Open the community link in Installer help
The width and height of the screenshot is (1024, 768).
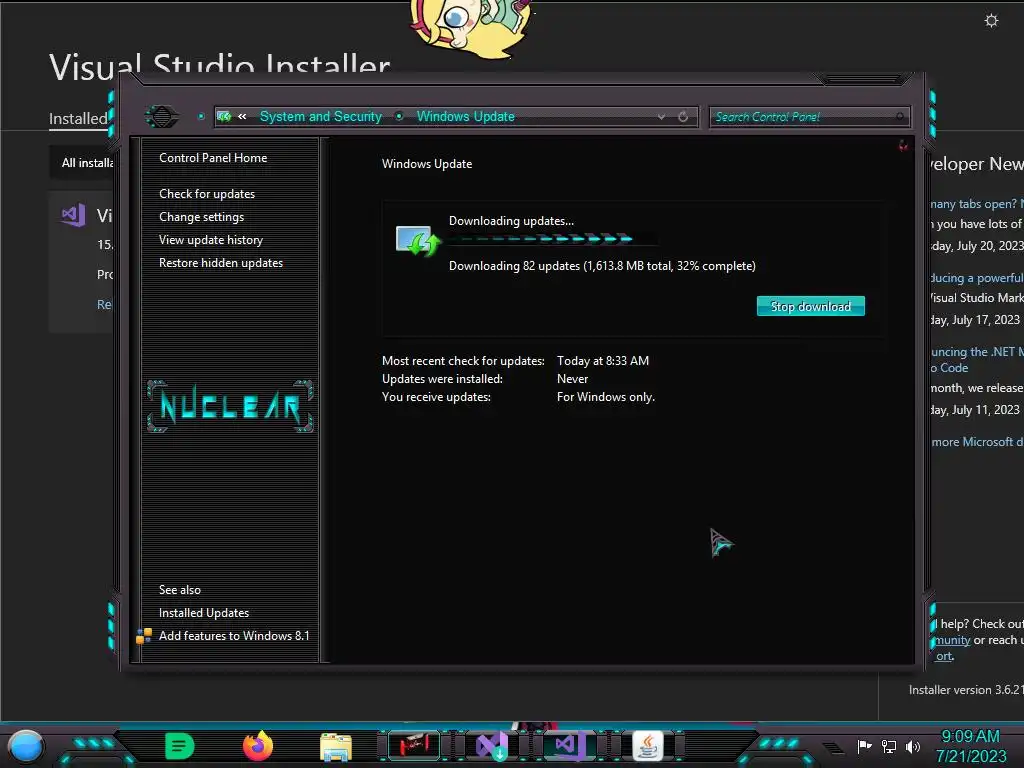(x=951, y=641)
